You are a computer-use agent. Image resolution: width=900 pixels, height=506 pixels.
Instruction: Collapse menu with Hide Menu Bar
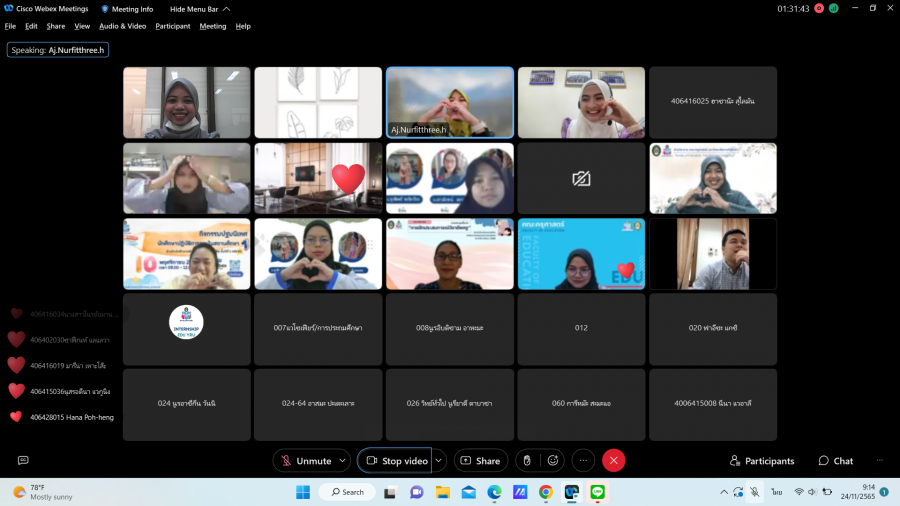click(199, 9)
